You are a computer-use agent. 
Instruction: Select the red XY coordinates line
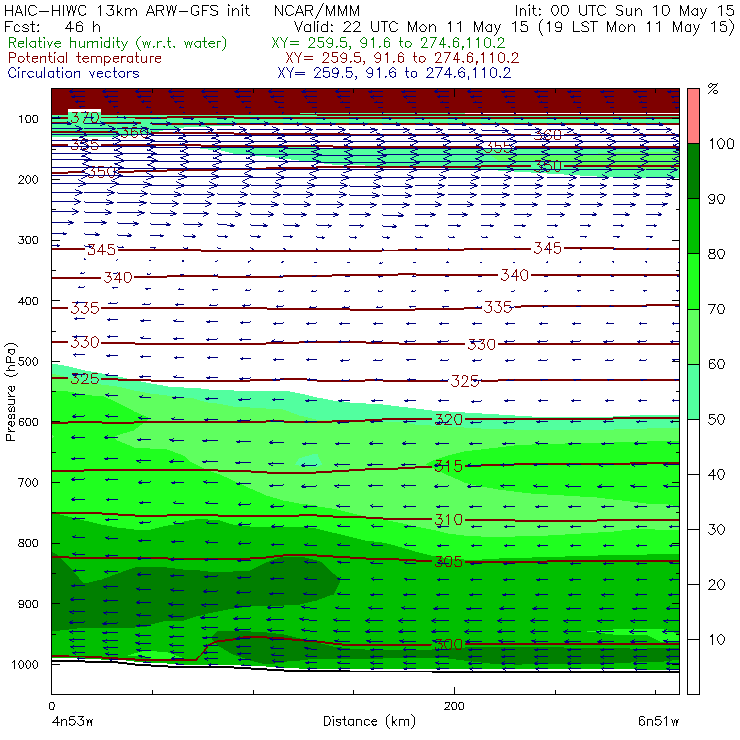[x=402, y=58]
